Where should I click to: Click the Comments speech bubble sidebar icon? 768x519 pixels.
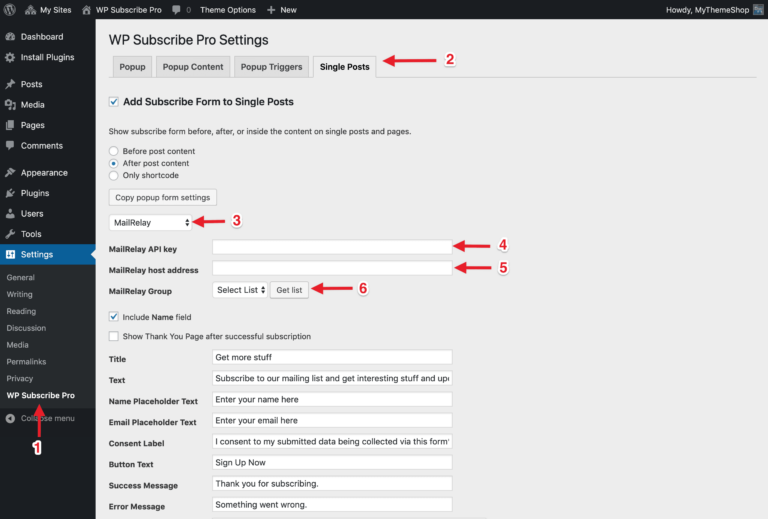(10, 145)
